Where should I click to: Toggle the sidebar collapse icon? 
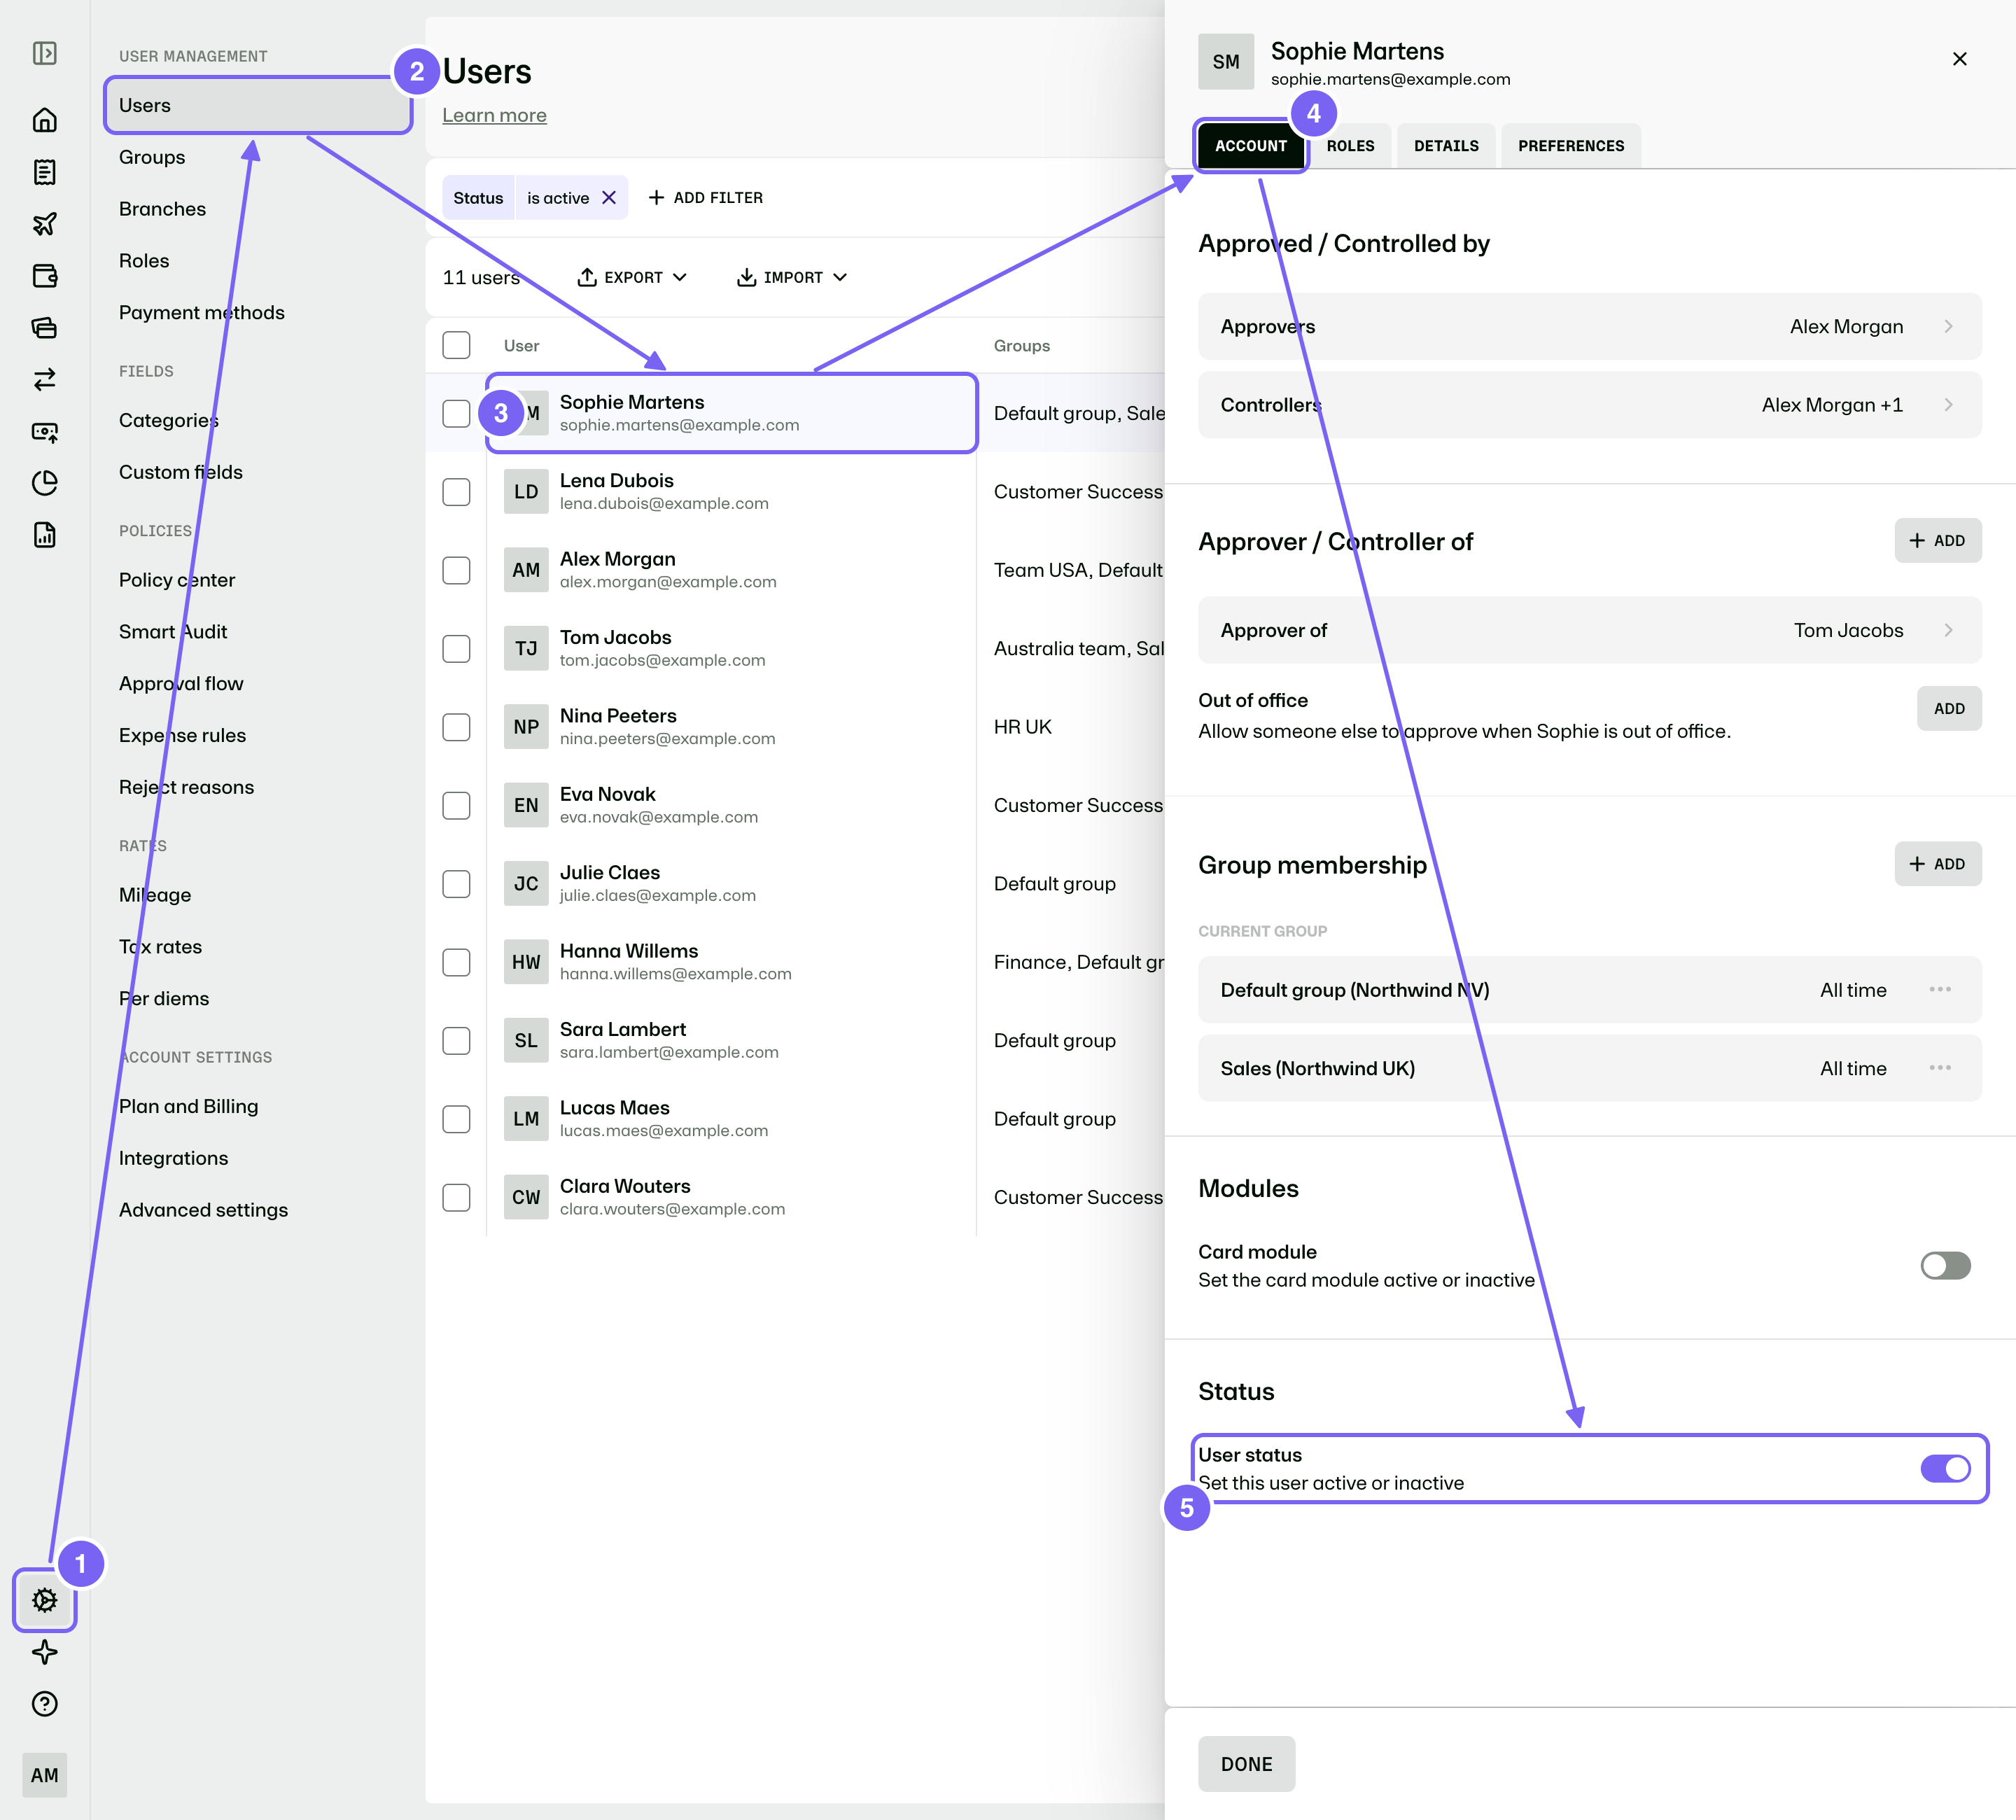[x=44, y=53]
